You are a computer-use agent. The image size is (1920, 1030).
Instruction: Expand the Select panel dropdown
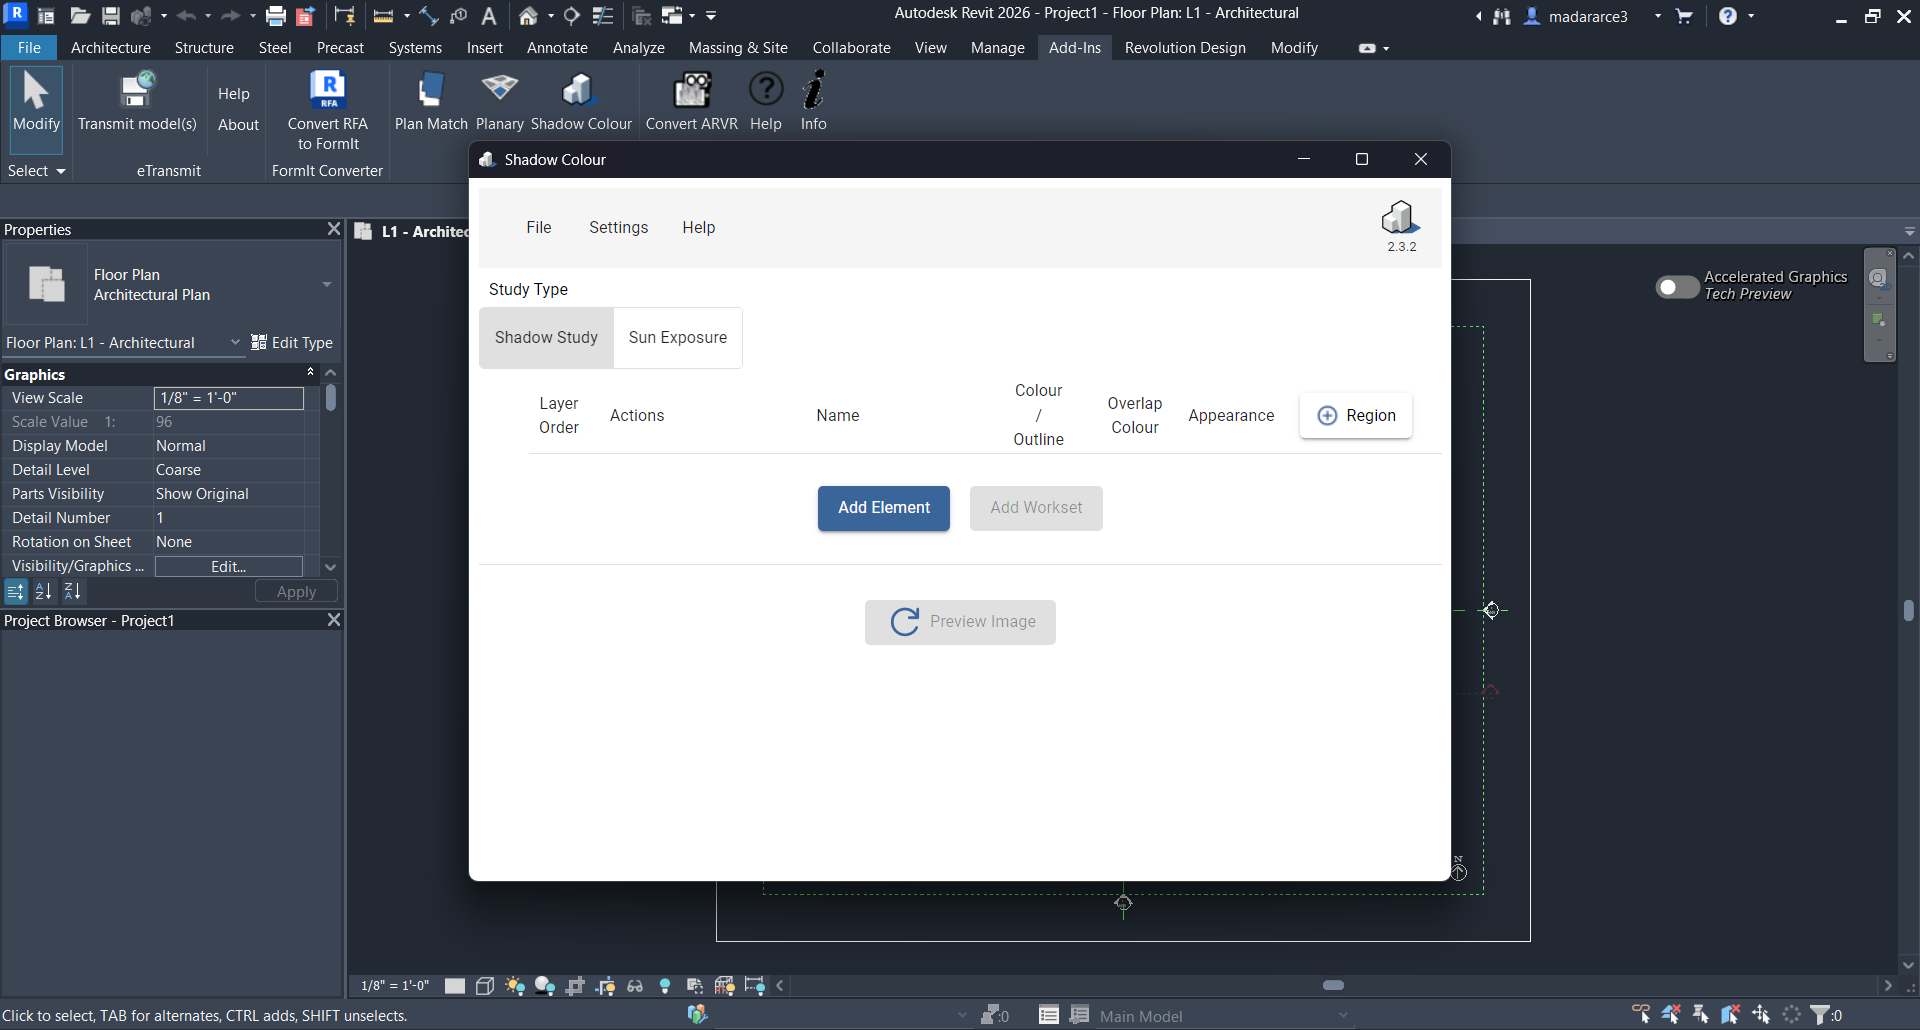37,171
